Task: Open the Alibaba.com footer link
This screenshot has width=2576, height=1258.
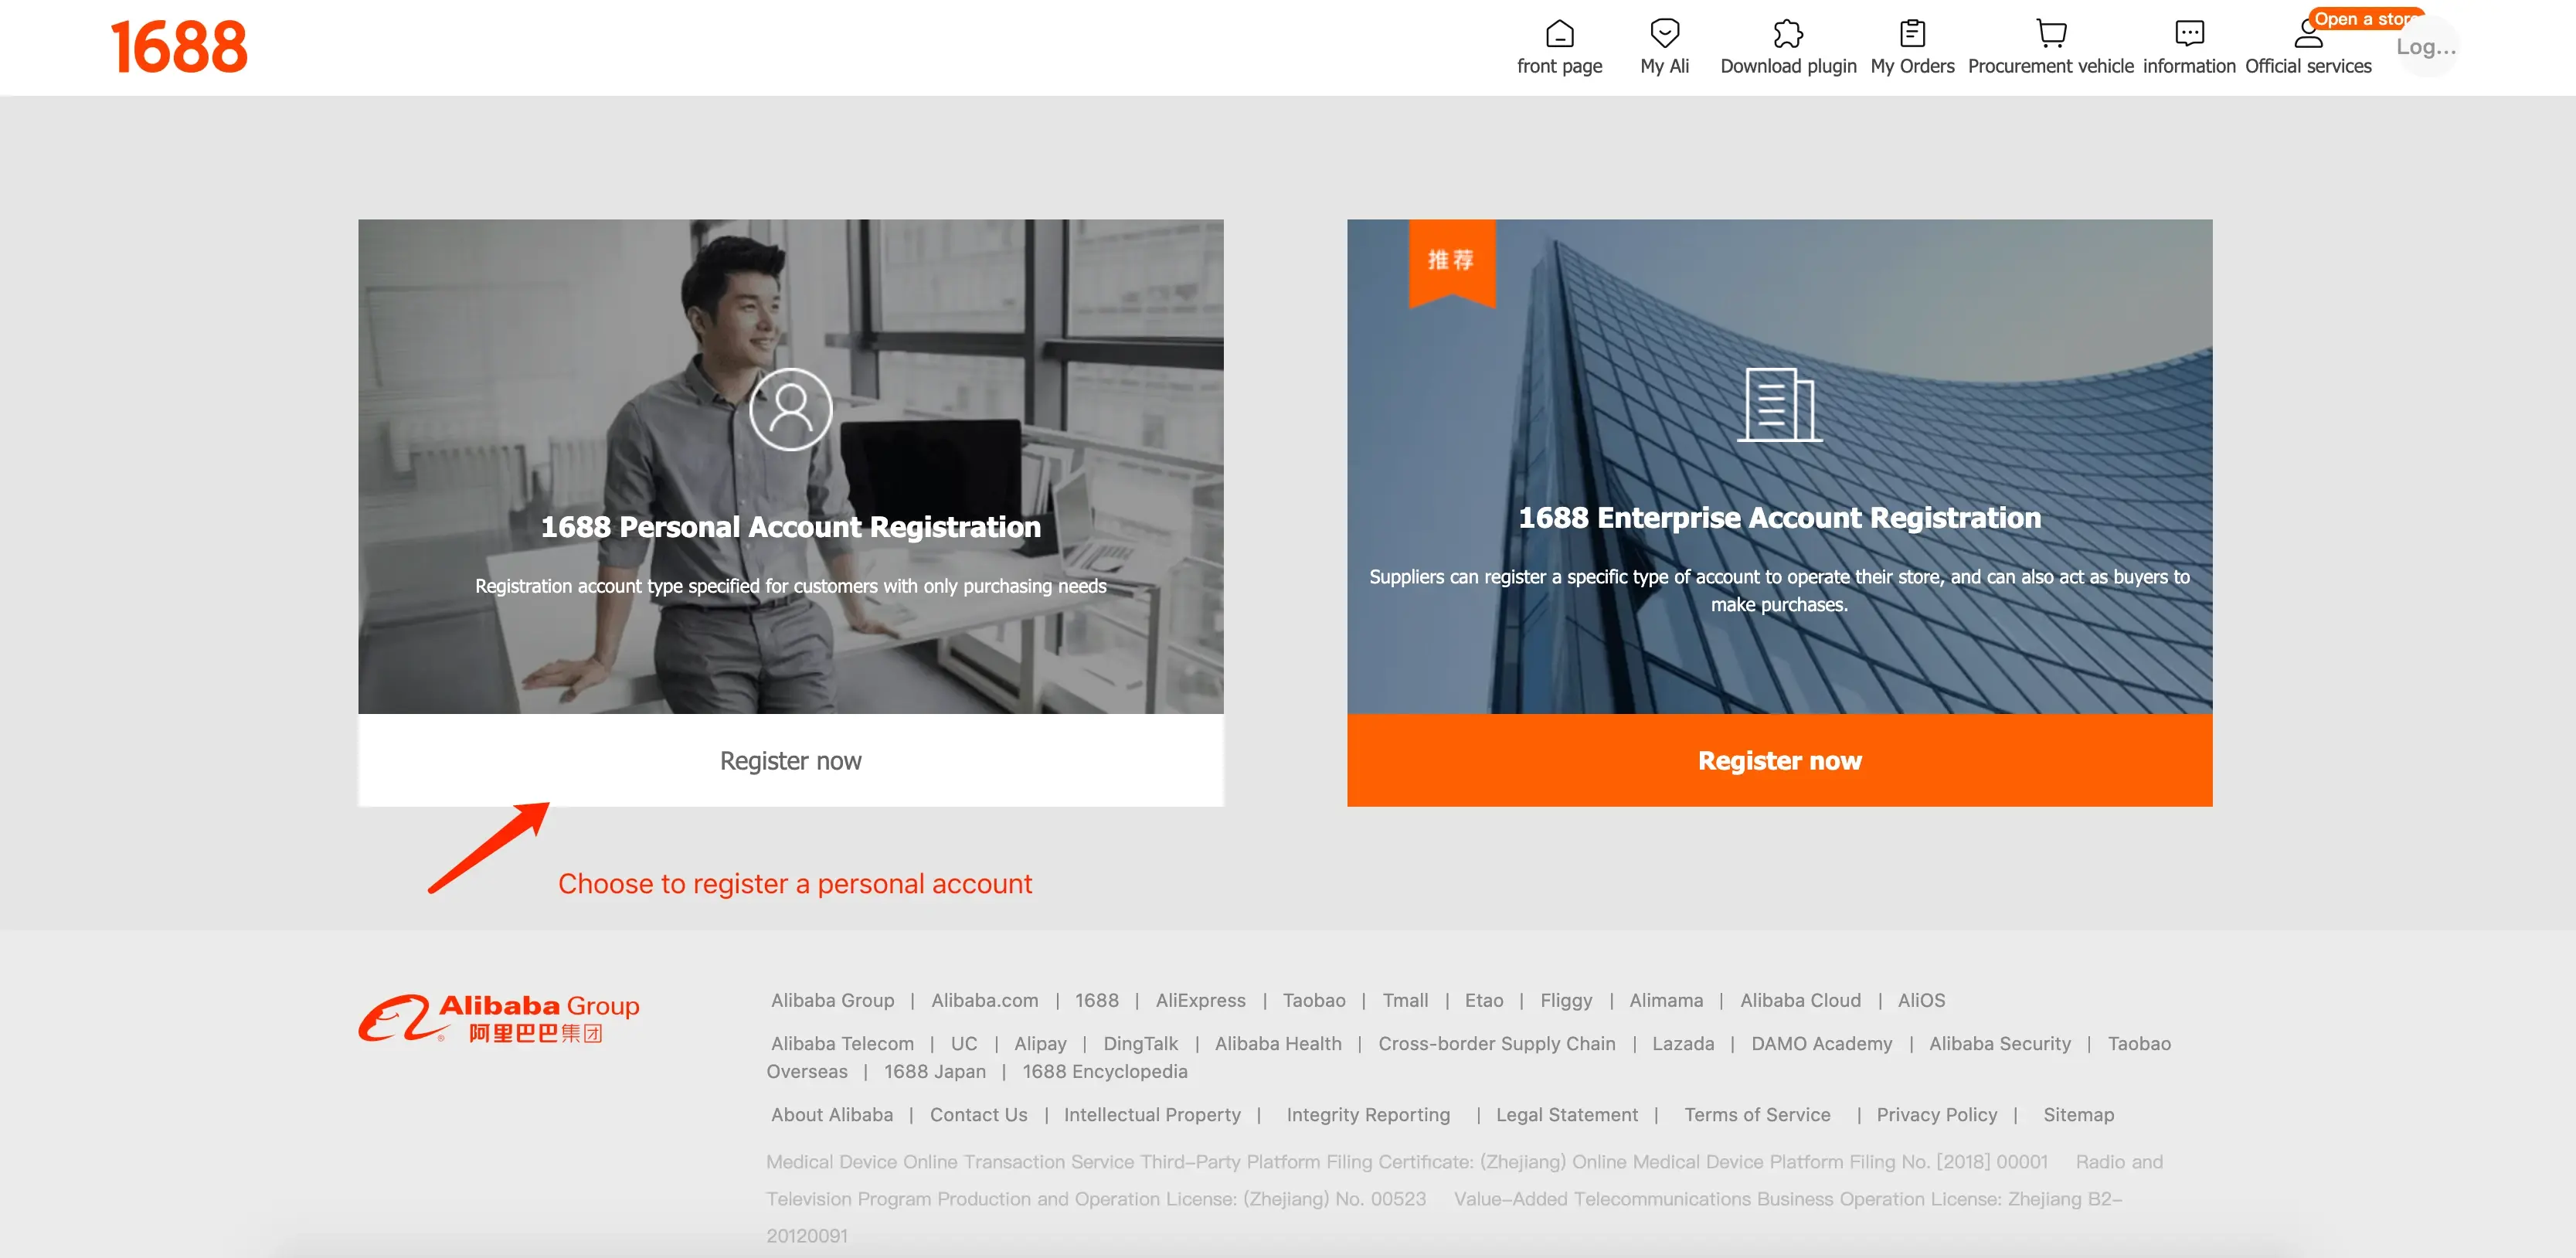Action: pos(984,1000)
